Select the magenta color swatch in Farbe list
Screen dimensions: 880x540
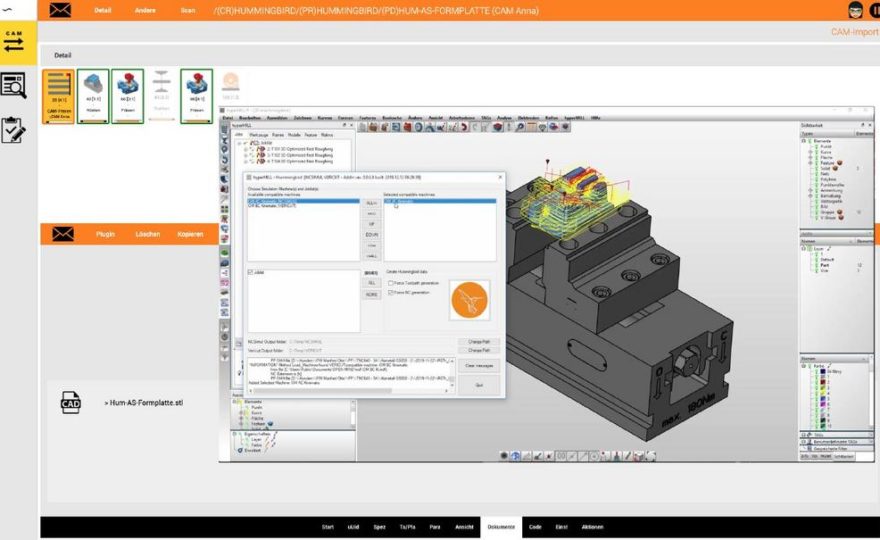(x=823, y=404)
